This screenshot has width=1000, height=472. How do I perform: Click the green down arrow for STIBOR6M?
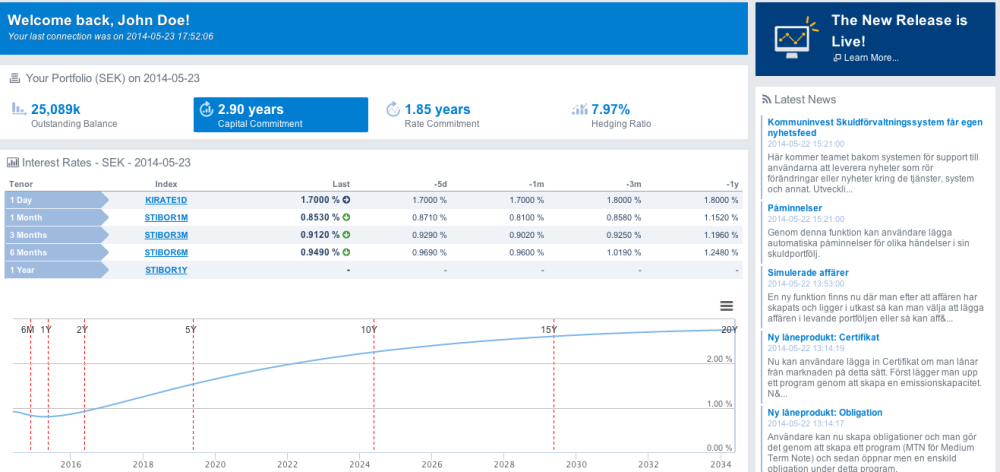[347, 252]
